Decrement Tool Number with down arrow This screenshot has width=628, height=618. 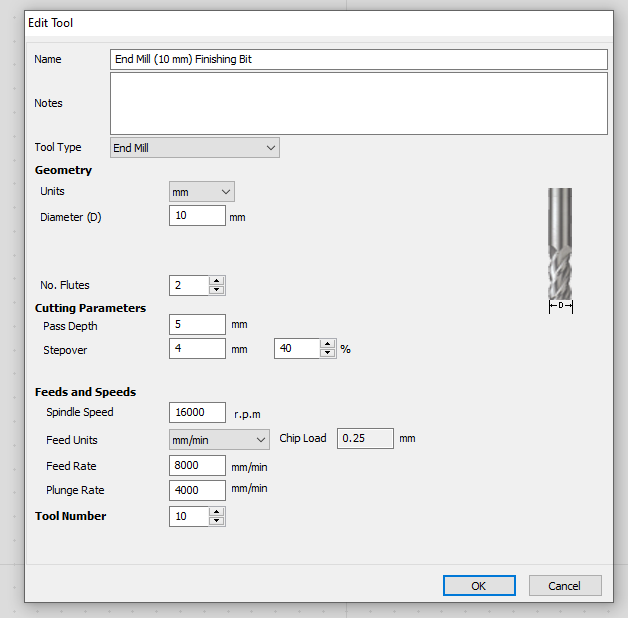(x=217, y=521)
